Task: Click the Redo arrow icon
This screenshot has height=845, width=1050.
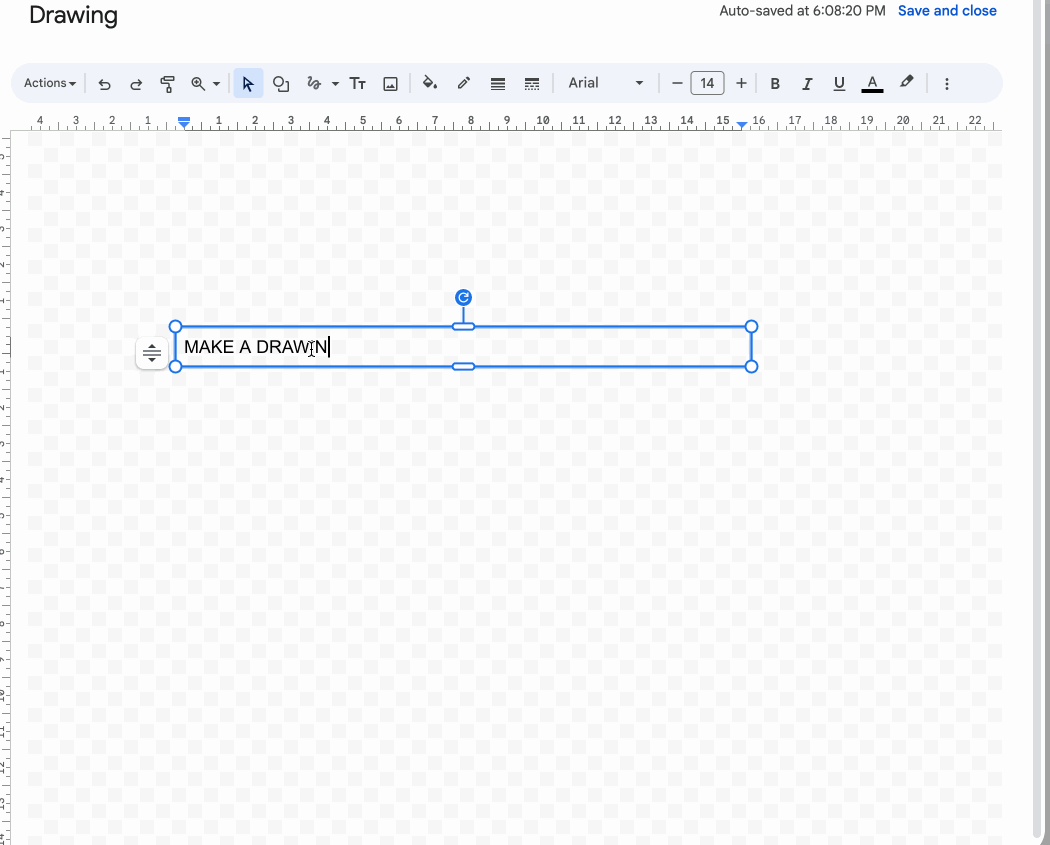Action: [x=136, y=84]
